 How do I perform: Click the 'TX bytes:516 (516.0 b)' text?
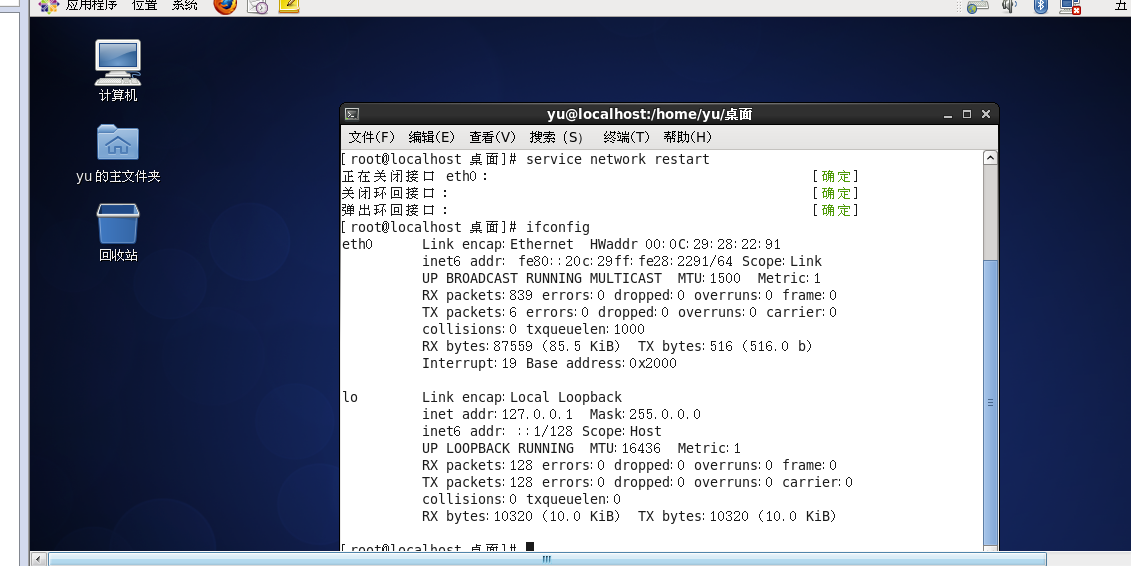tap(725, 347)
